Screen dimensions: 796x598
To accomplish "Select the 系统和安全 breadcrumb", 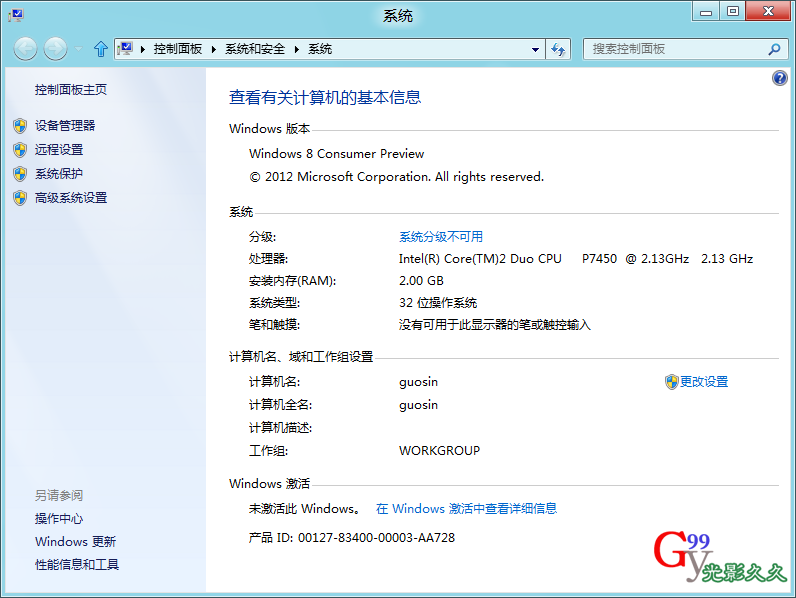I will coord(255,49).
